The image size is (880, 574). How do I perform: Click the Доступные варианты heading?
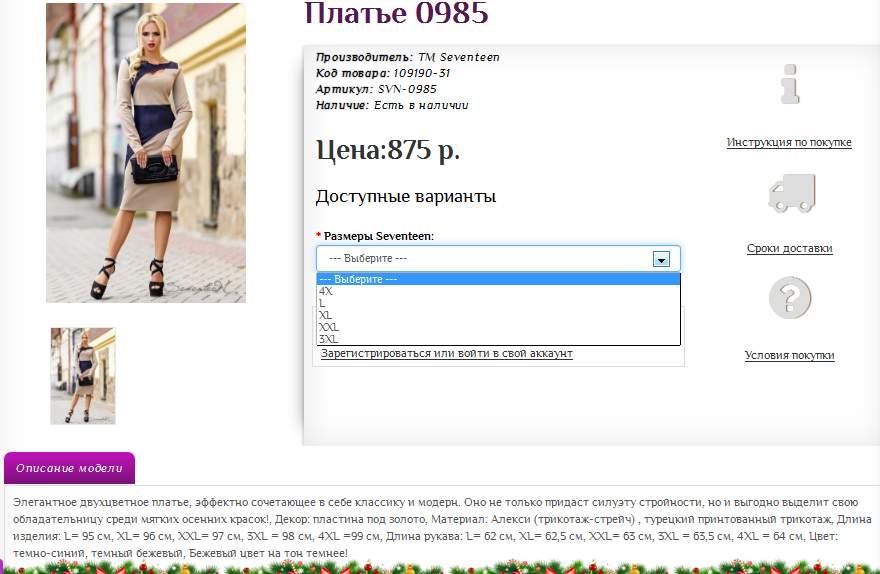point(406,196)
